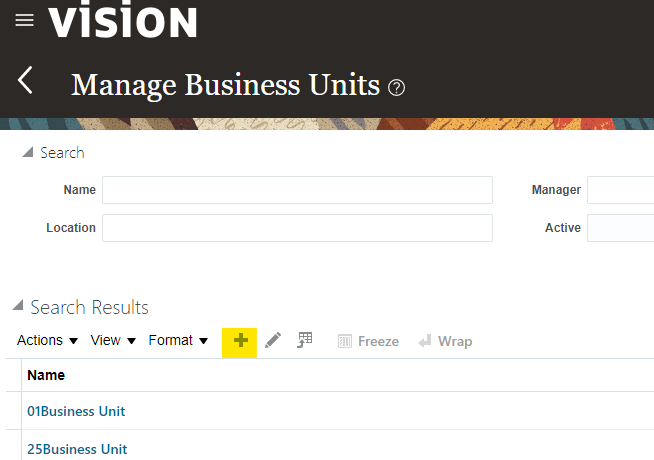Collapse the Search section
Viewport: 654px width, 460px height.
click(x=27, y=153)
